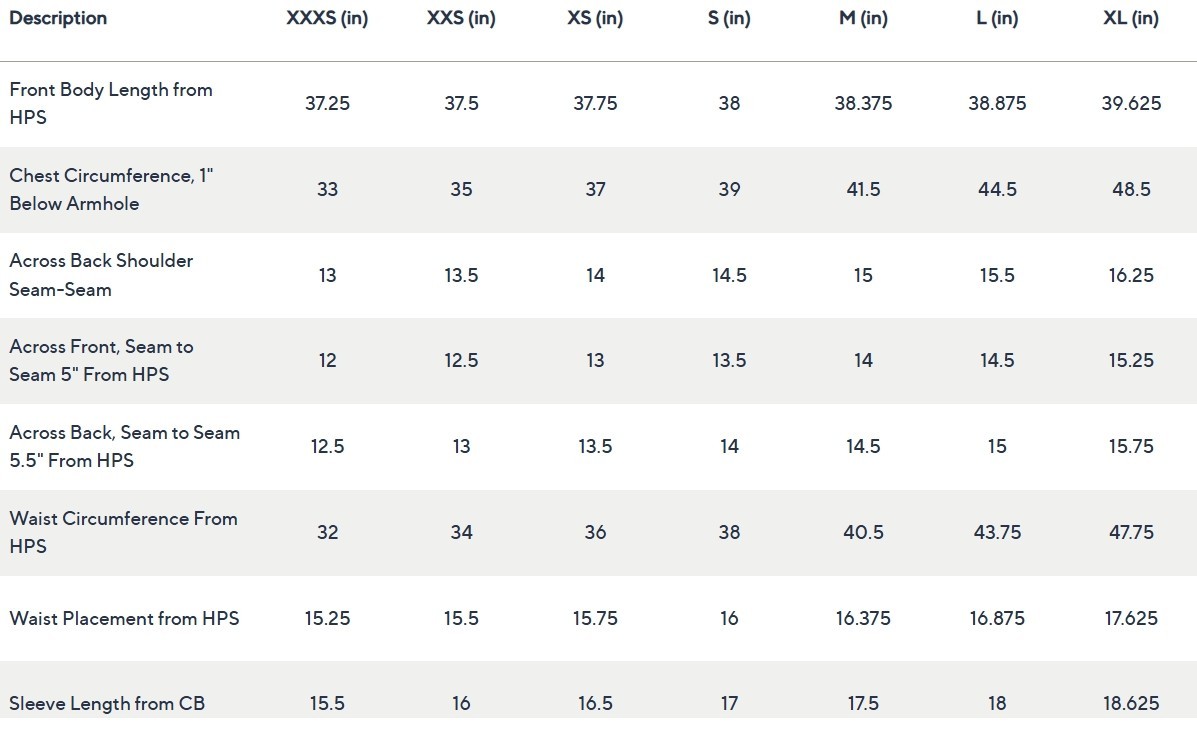
Task: Click the S (in) column header
Action: [729, 18]
